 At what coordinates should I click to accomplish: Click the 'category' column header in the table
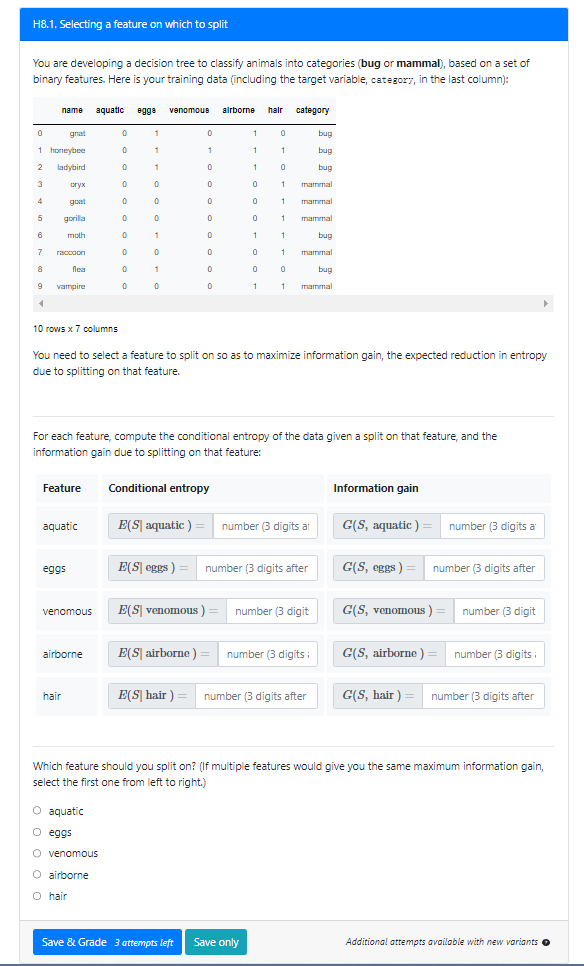[312, 110]
